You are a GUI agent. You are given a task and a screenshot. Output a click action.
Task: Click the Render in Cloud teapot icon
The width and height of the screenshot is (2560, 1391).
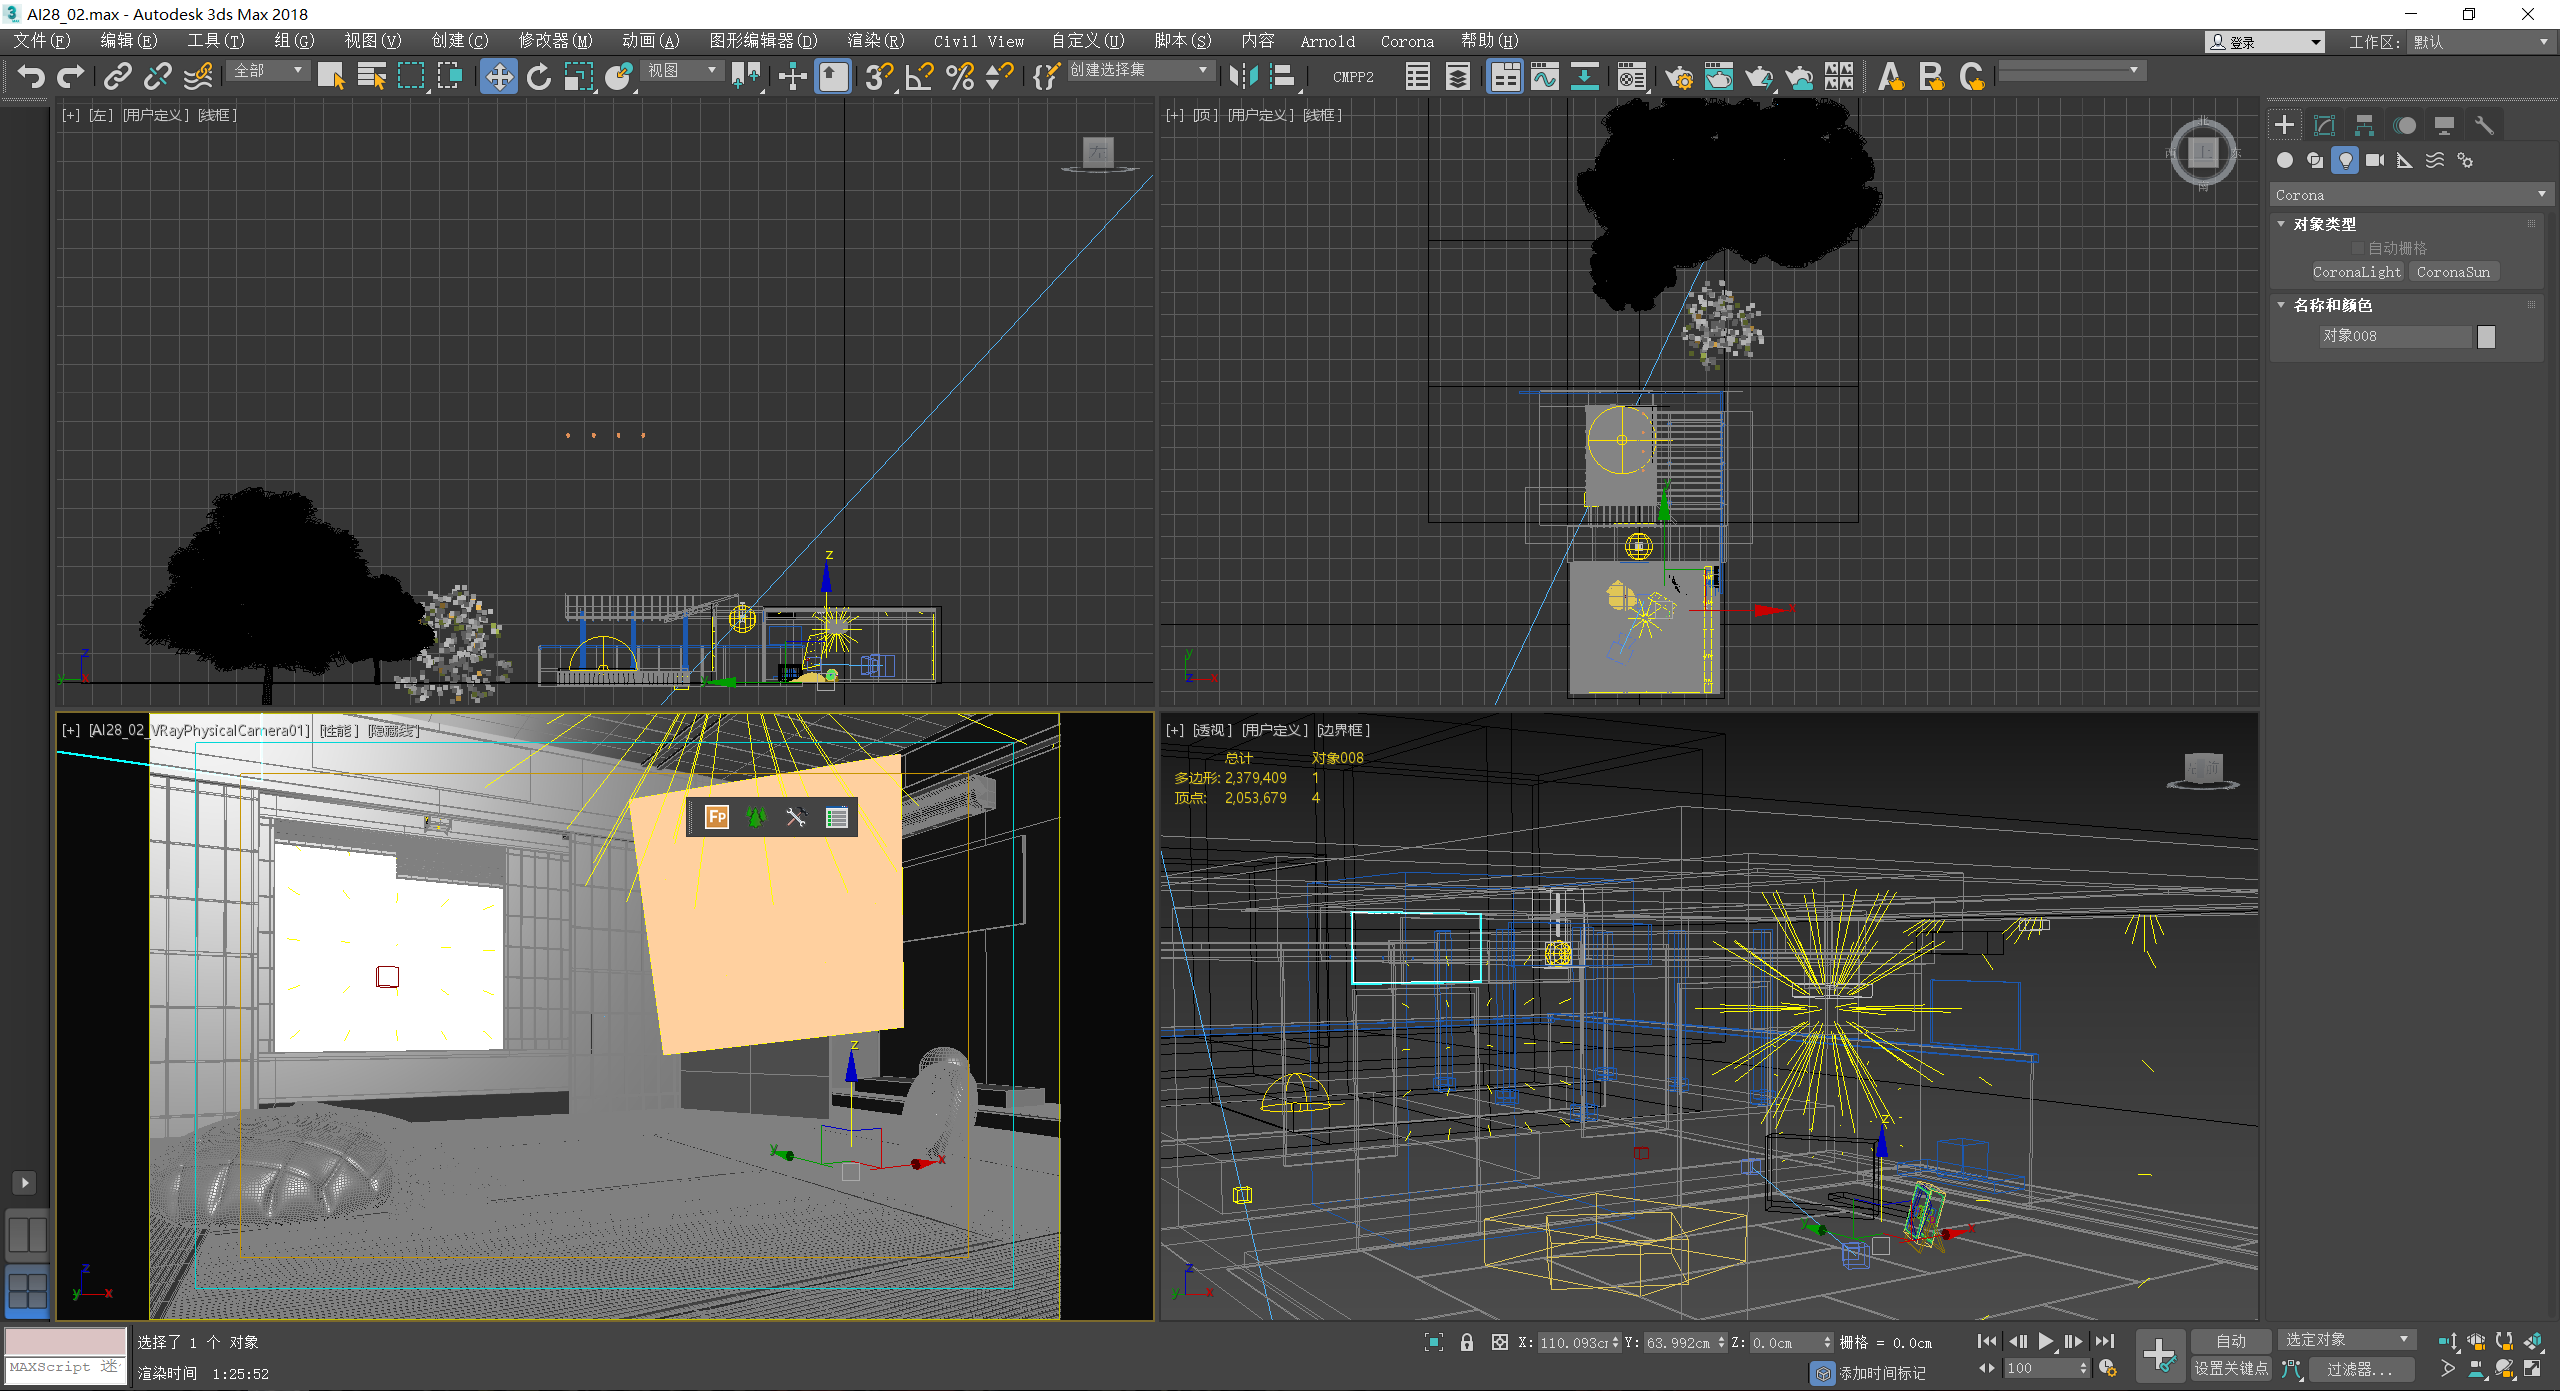point(1799,76)
